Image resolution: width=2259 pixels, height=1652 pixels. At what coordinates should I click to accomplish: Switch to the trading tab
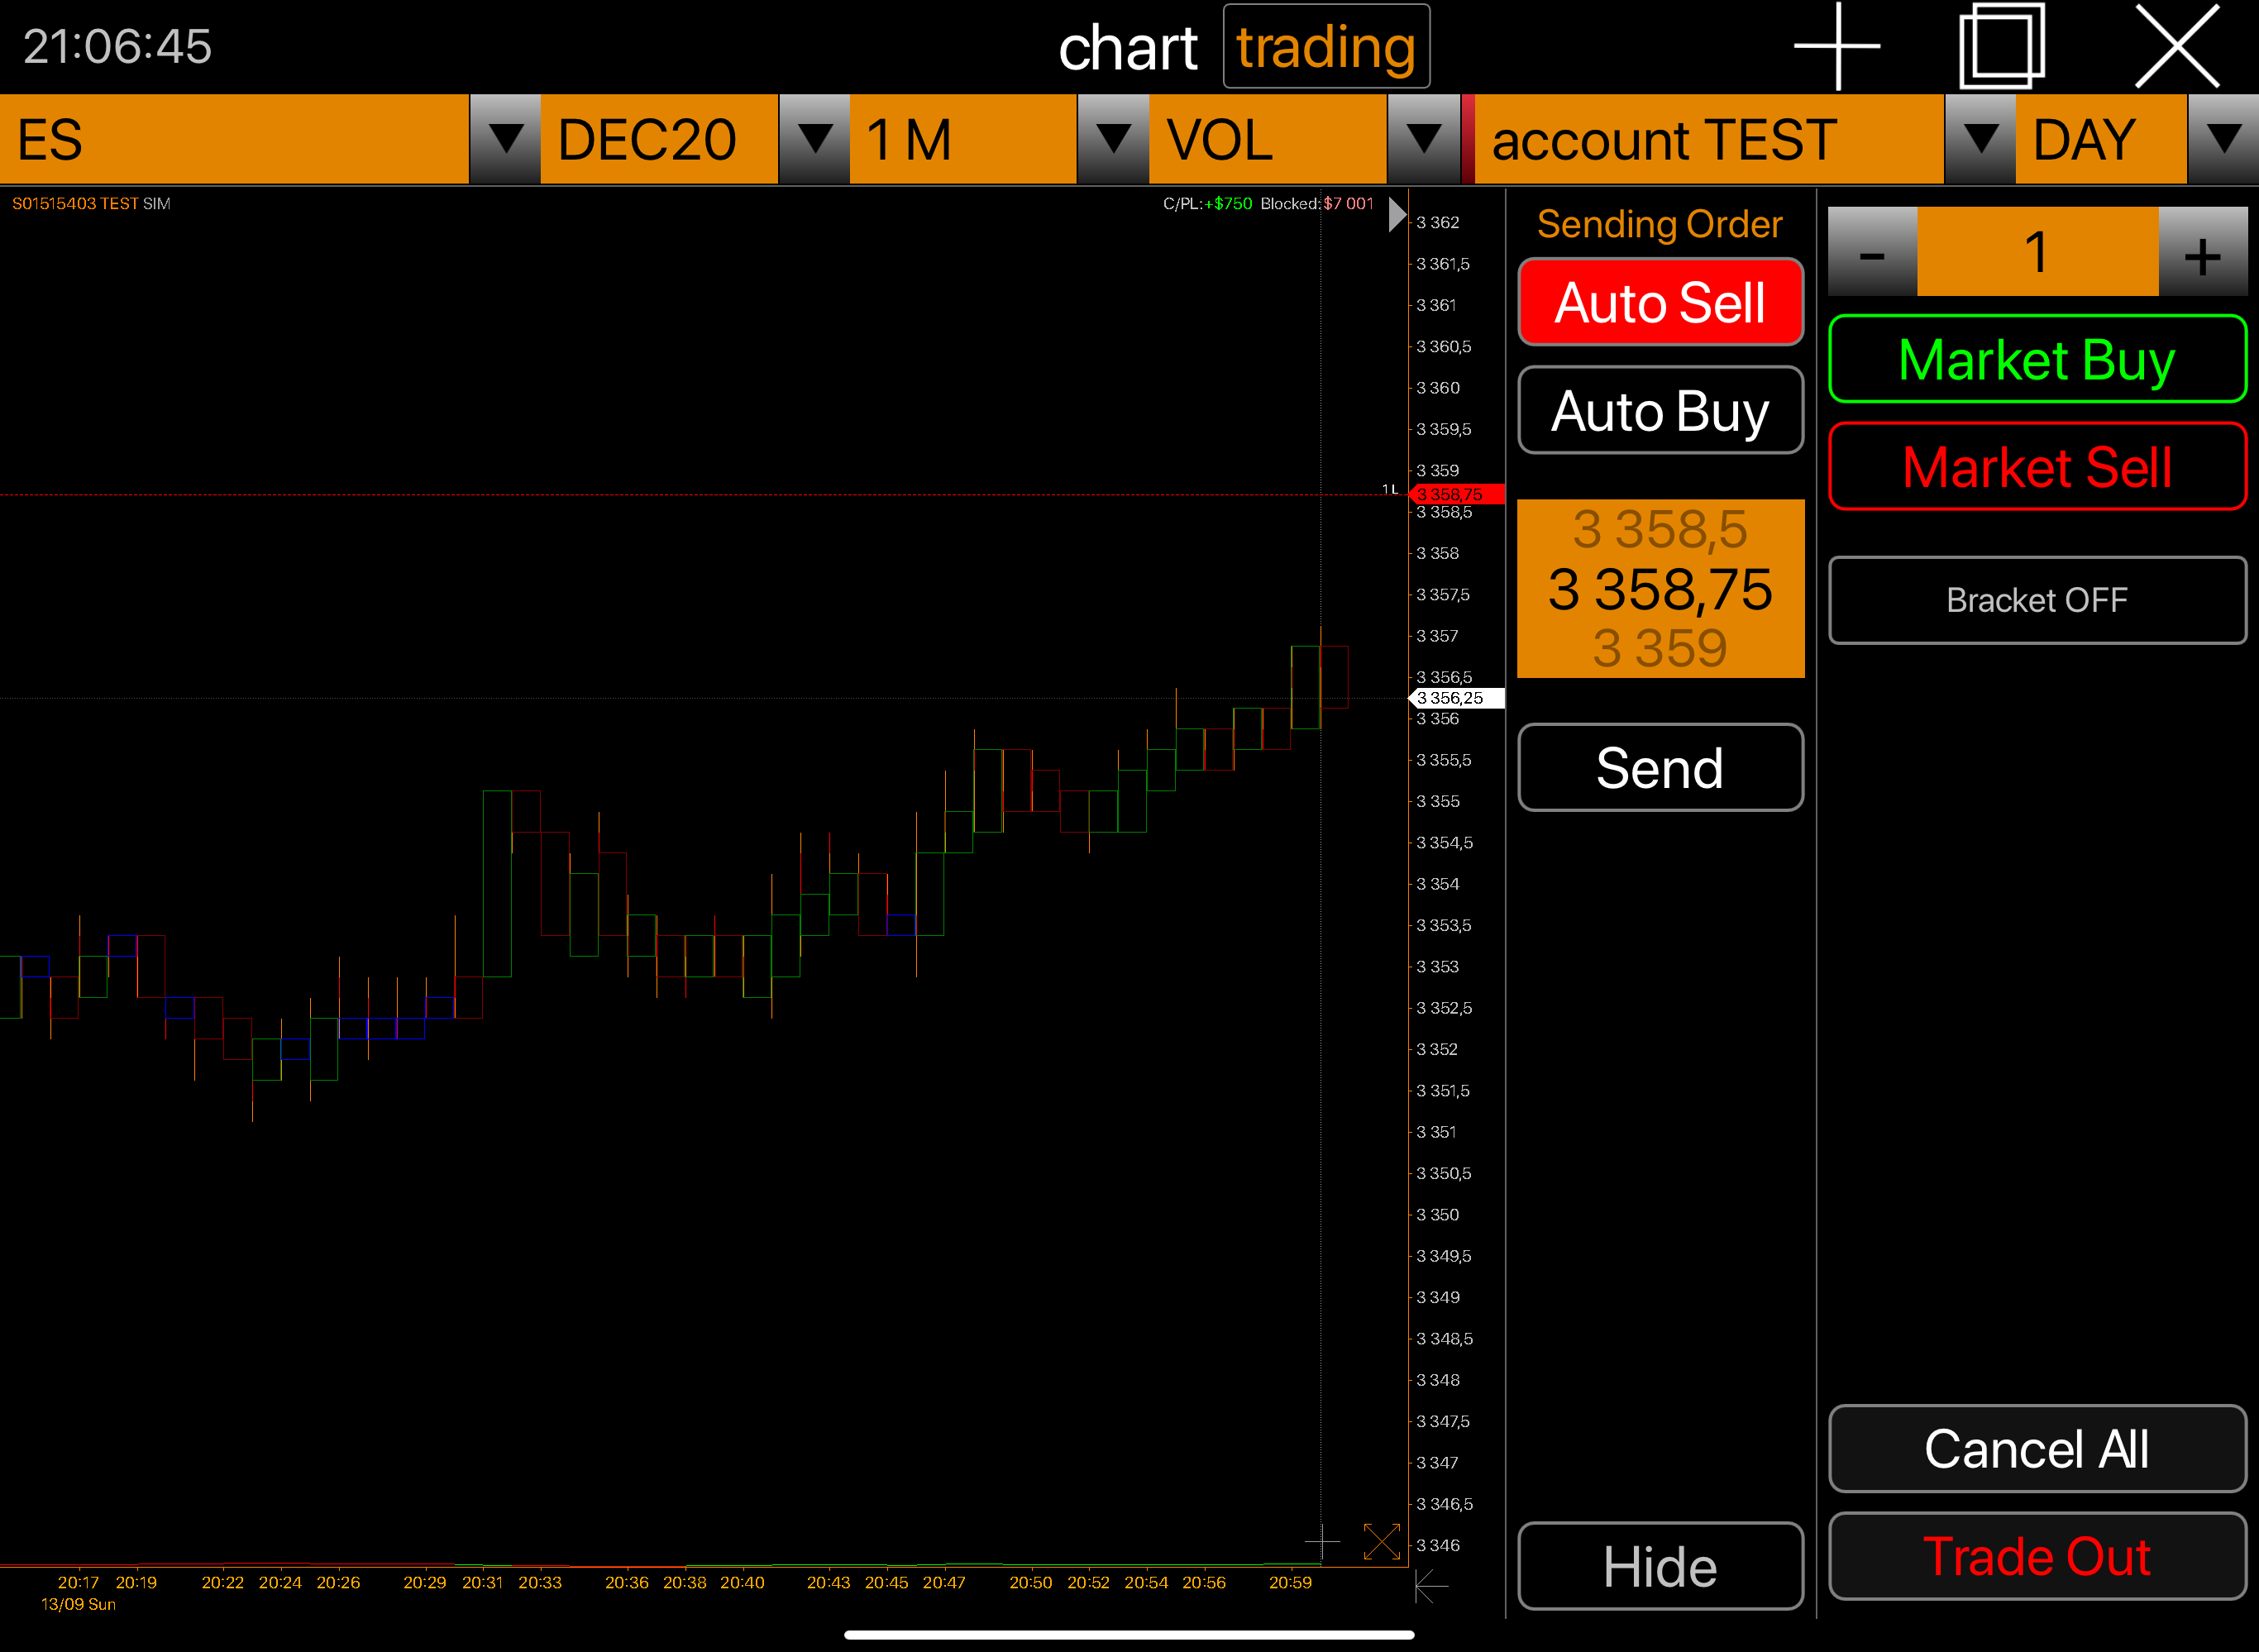point(1326,47)
